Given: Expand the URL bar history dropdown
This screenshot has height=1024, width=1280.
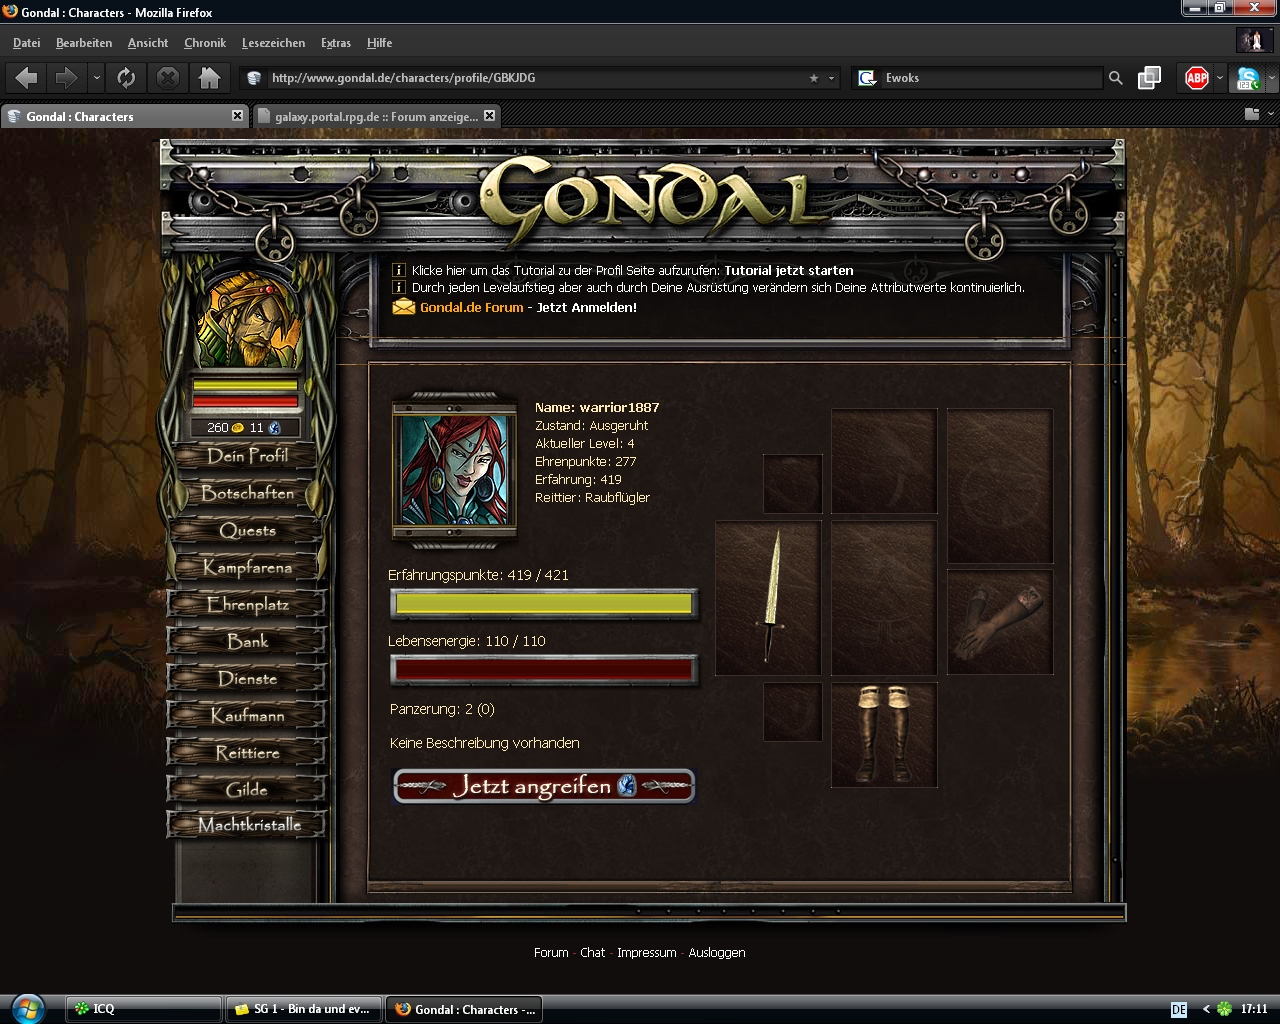Looking at the screenshot, I should [x=831, y=78].
